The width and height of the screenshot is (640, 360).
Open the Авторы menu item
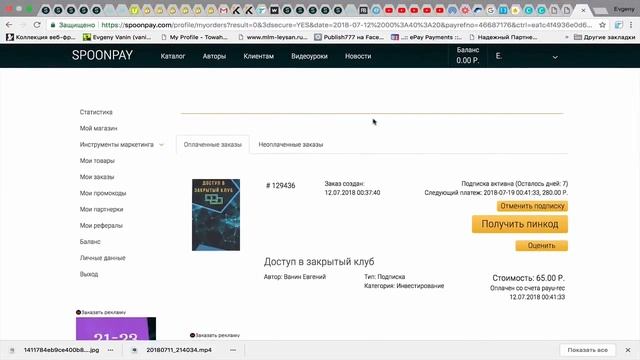214,56
